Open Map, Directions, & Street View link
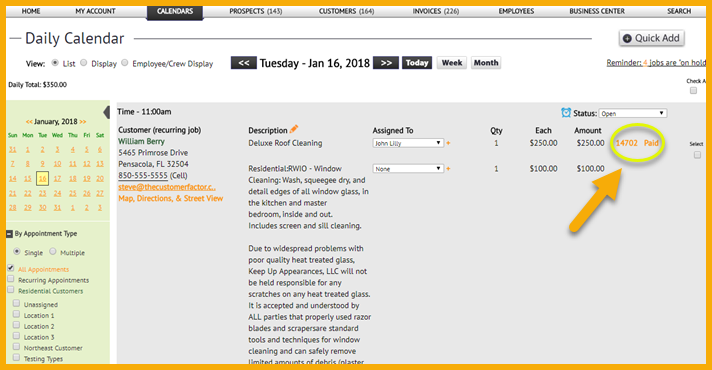Image resolution: width=712 pixels, height=370 pixels. click(x=171, y=198)
